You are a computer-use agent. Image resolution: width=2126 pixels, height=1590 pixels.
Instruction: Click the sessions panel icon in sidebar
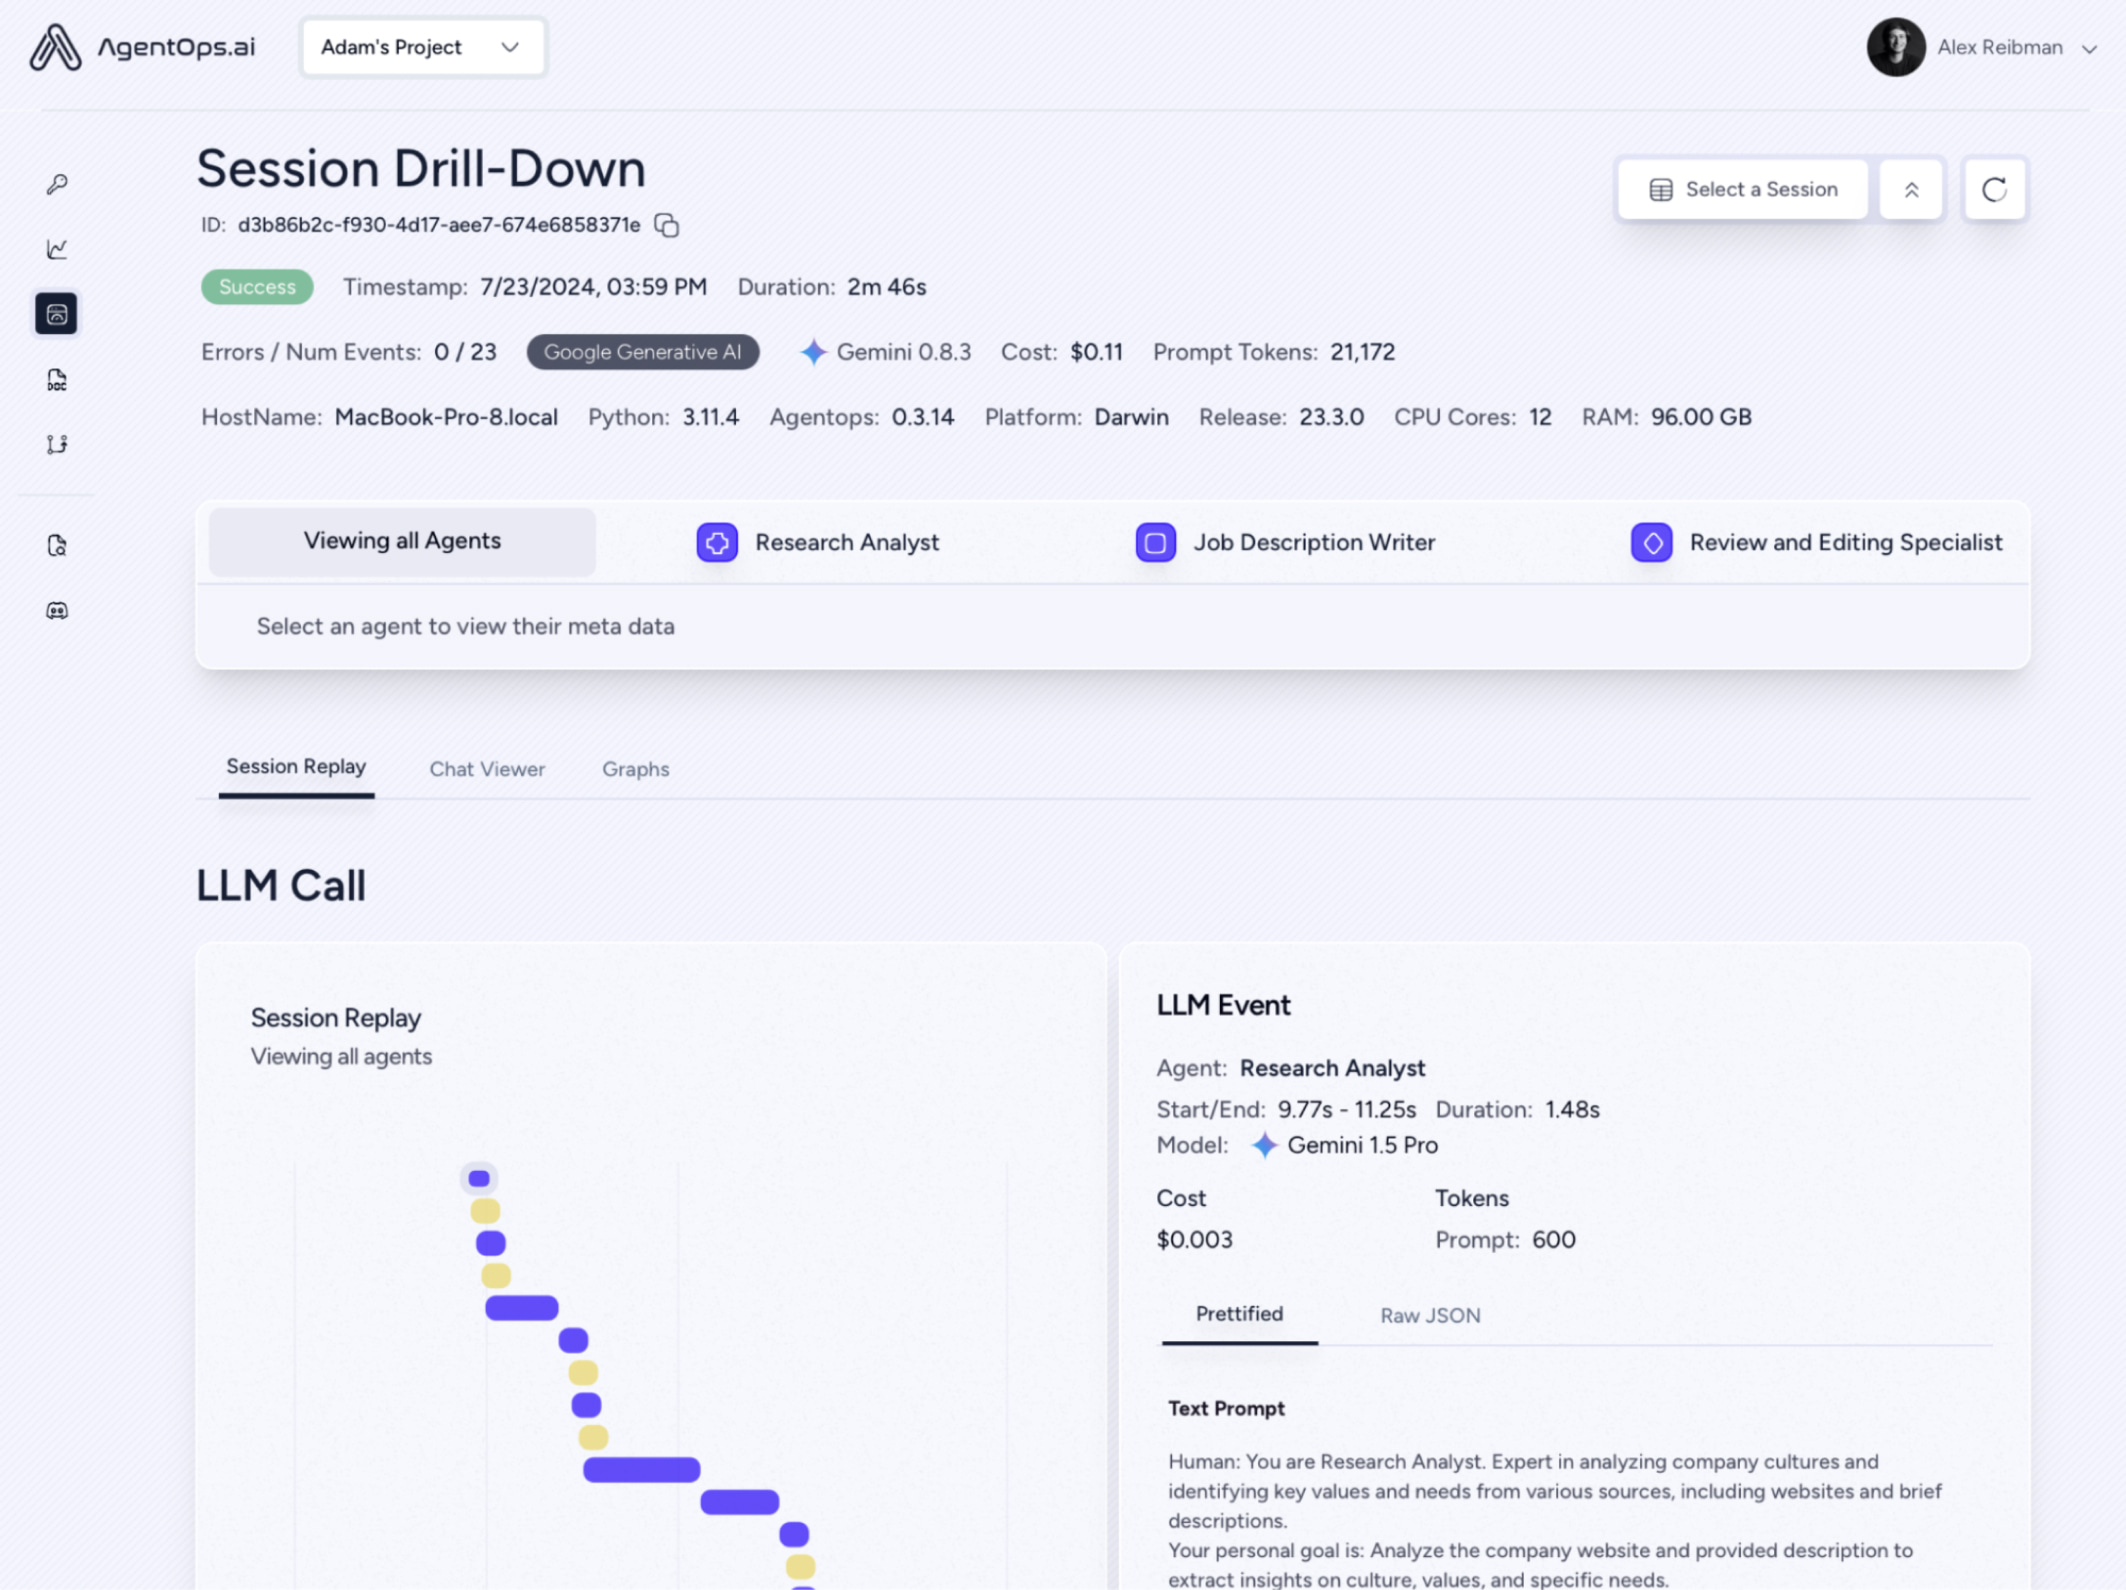coord(57,312)
